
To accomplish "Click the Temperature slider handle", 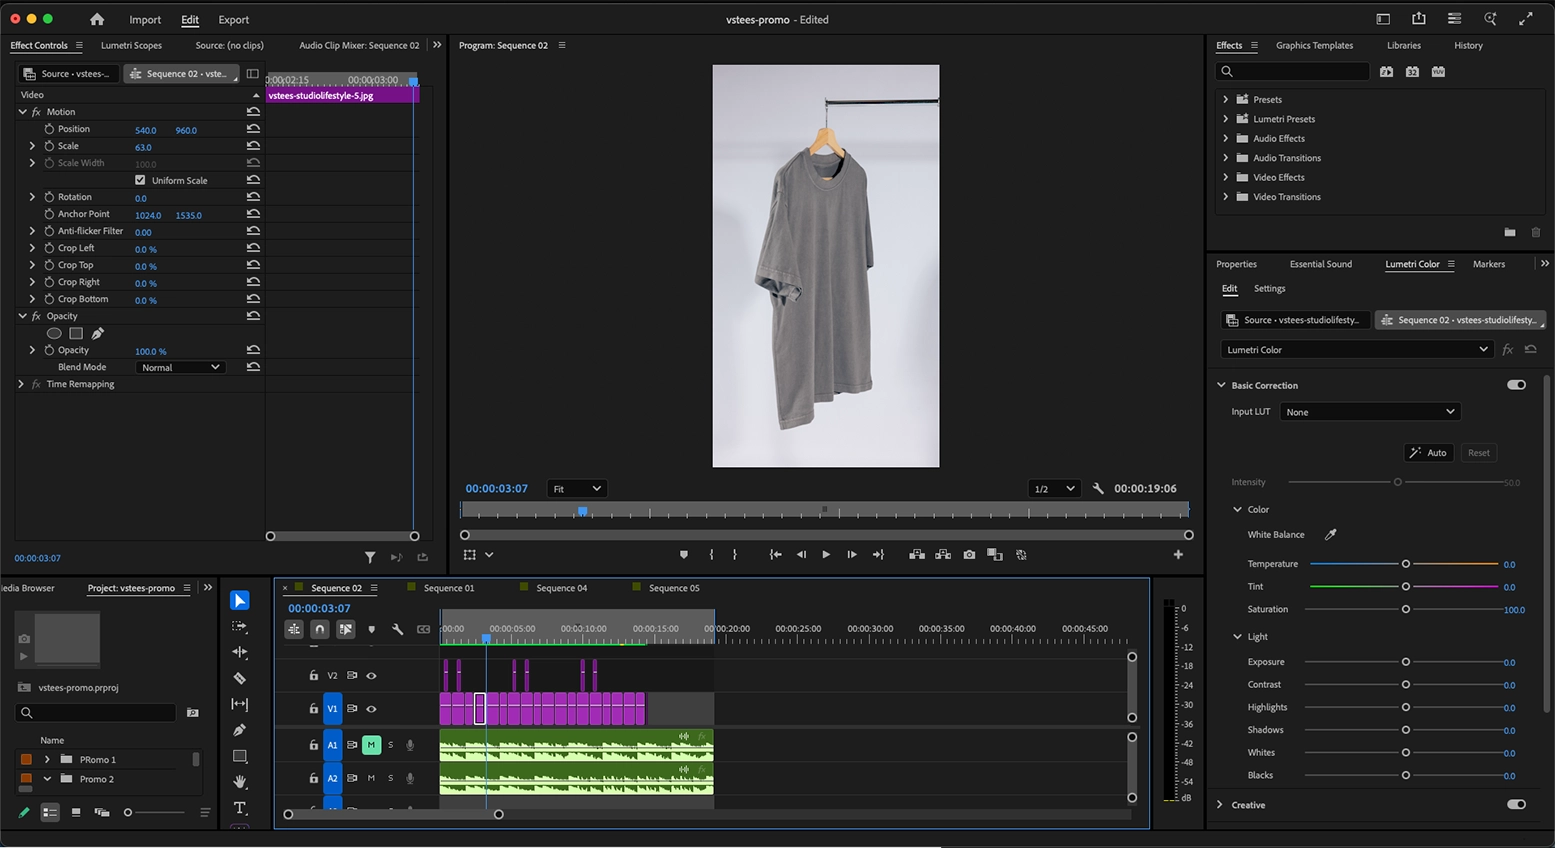I will coord(1405,564).
